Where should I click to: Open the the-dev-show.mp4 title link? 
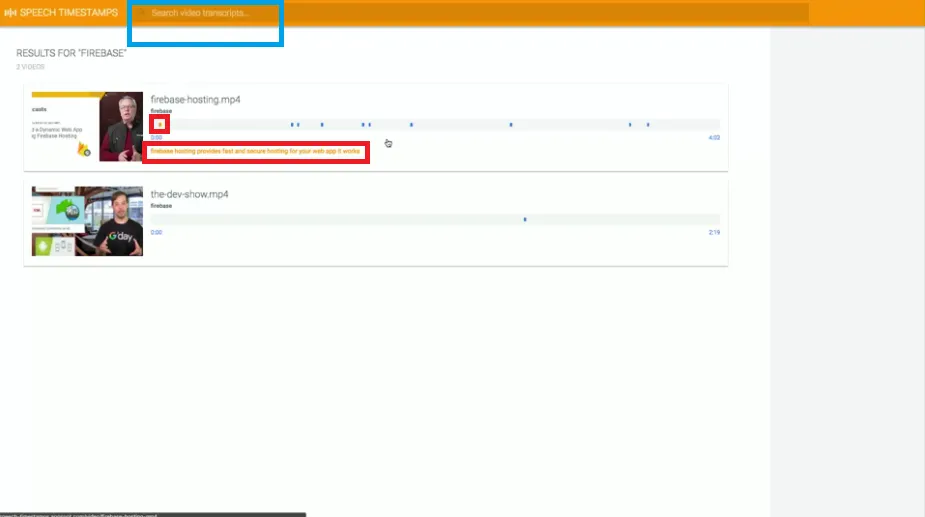[x=189, y=194]
